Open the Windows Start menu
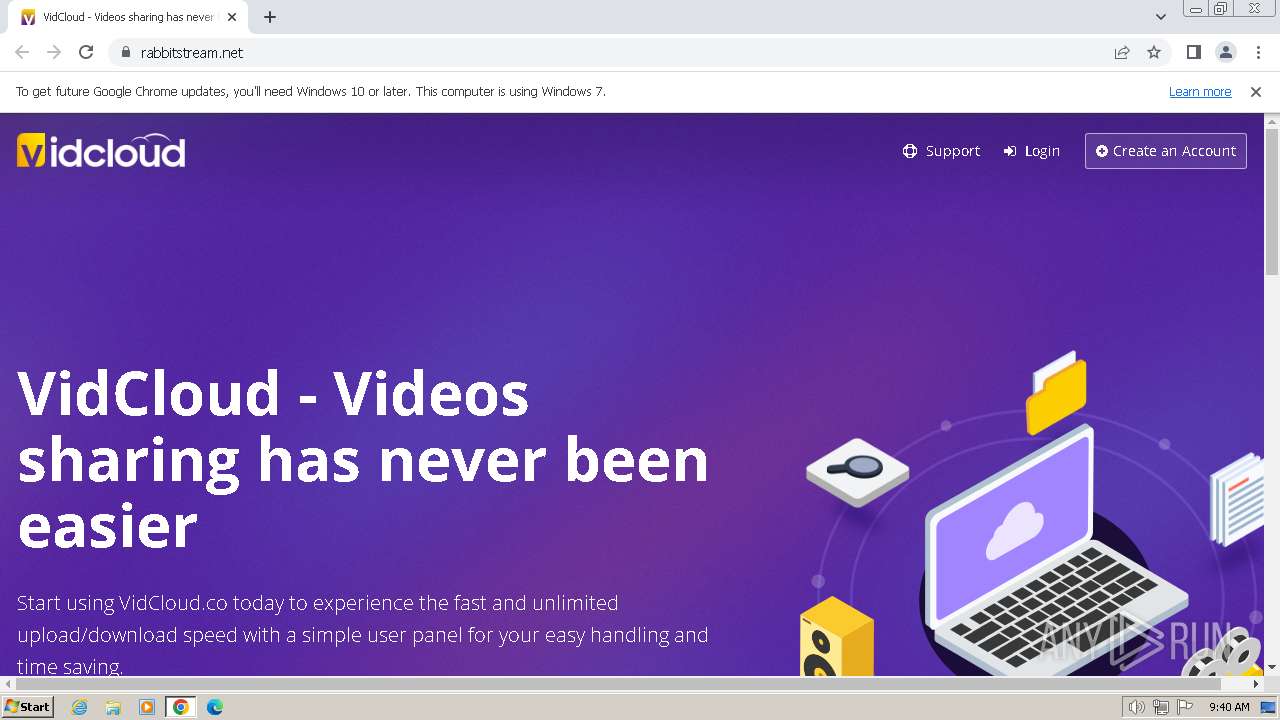The width and height of the screenshot is (1280, 720). (x=27, y=706)
